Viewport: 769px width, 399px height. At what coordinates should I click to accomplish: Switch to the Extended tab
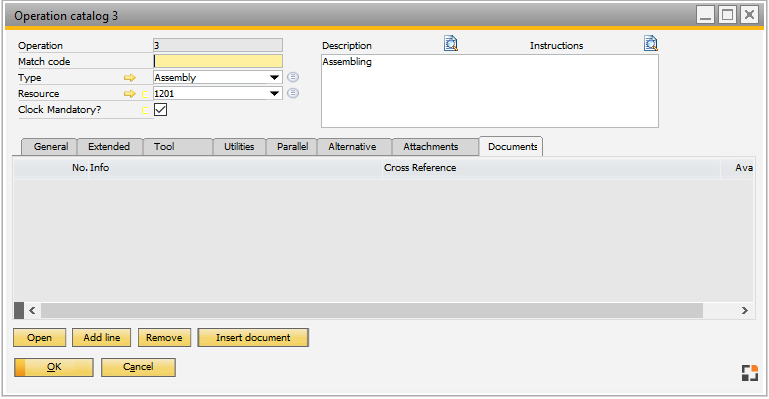[x=110, y=147]
